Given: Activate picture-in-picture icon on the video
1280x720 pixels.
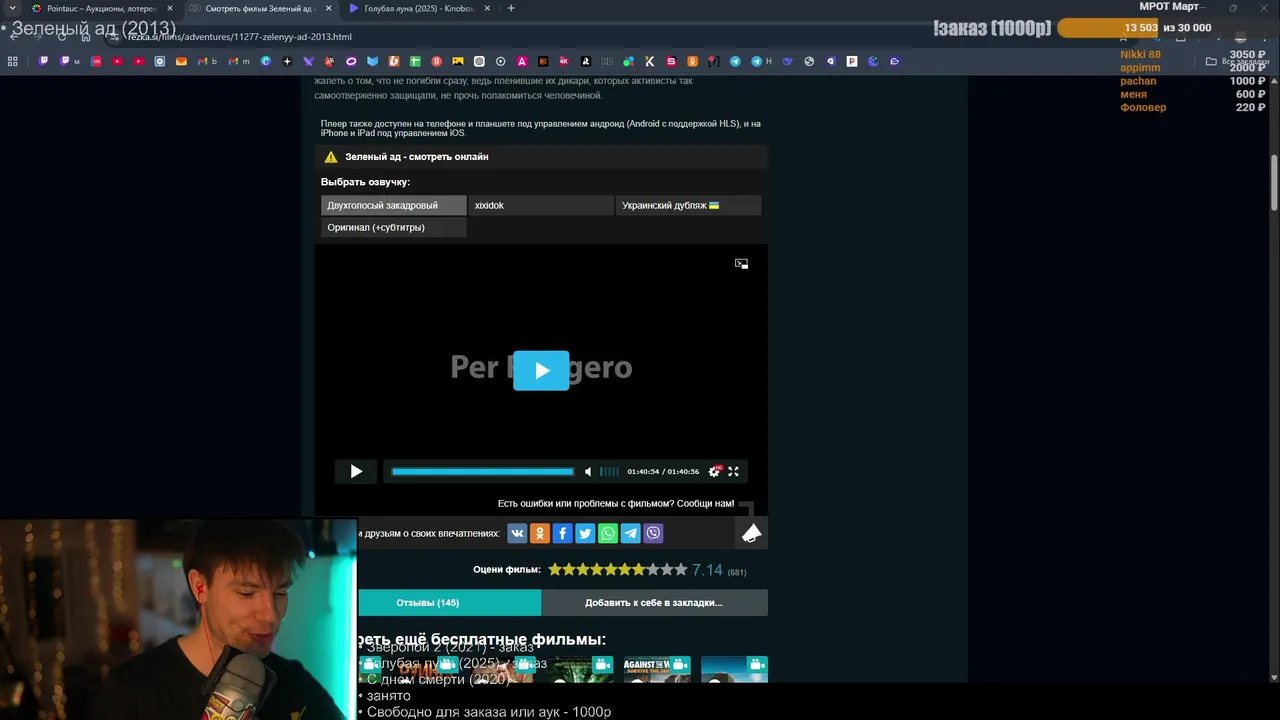Looking at the screenshot, I should pos(741,264).
